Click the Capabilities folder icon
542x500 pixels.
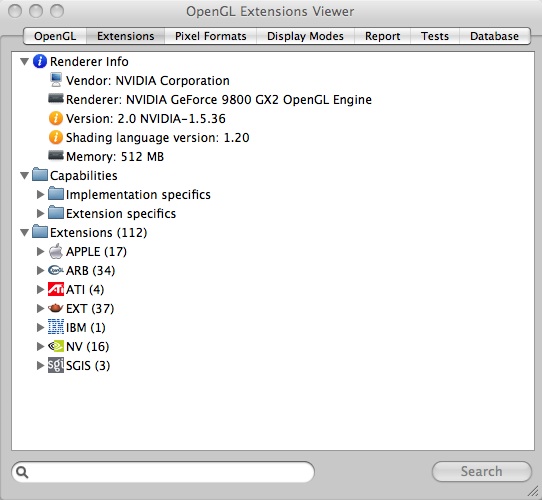[x=40, y=175]
